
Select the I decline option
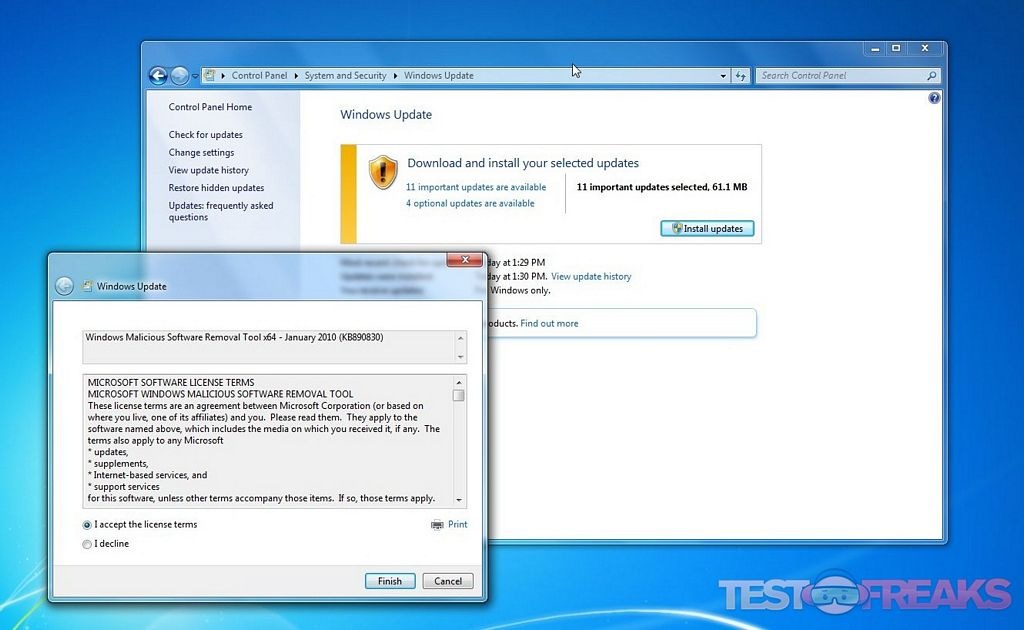87,544
